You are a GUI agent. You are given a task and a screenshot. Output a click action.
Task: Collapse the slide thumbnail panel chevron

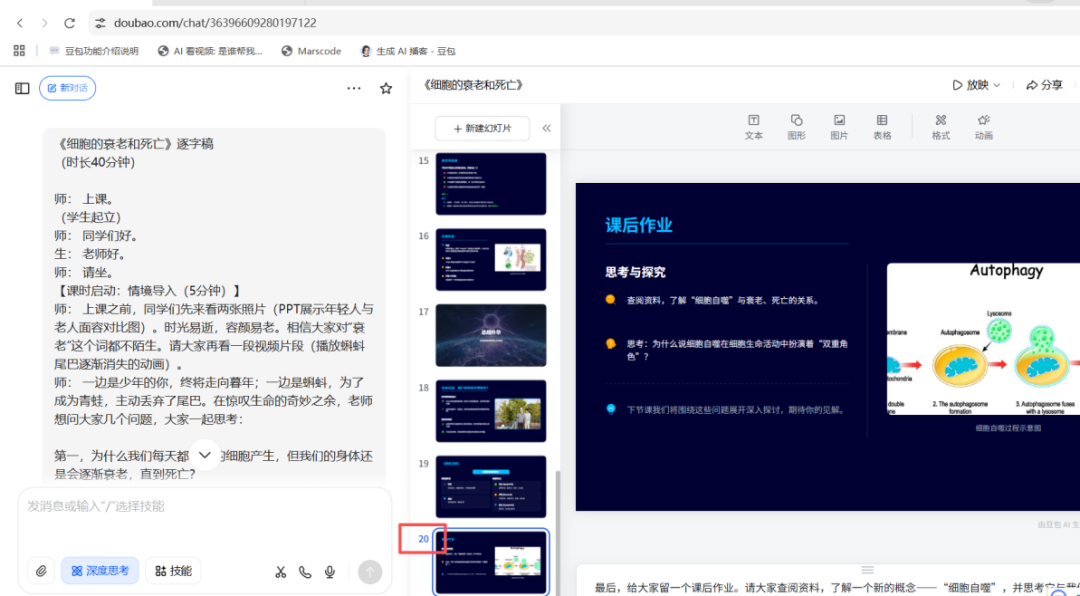pyautogui.click(x=545, y=128)
